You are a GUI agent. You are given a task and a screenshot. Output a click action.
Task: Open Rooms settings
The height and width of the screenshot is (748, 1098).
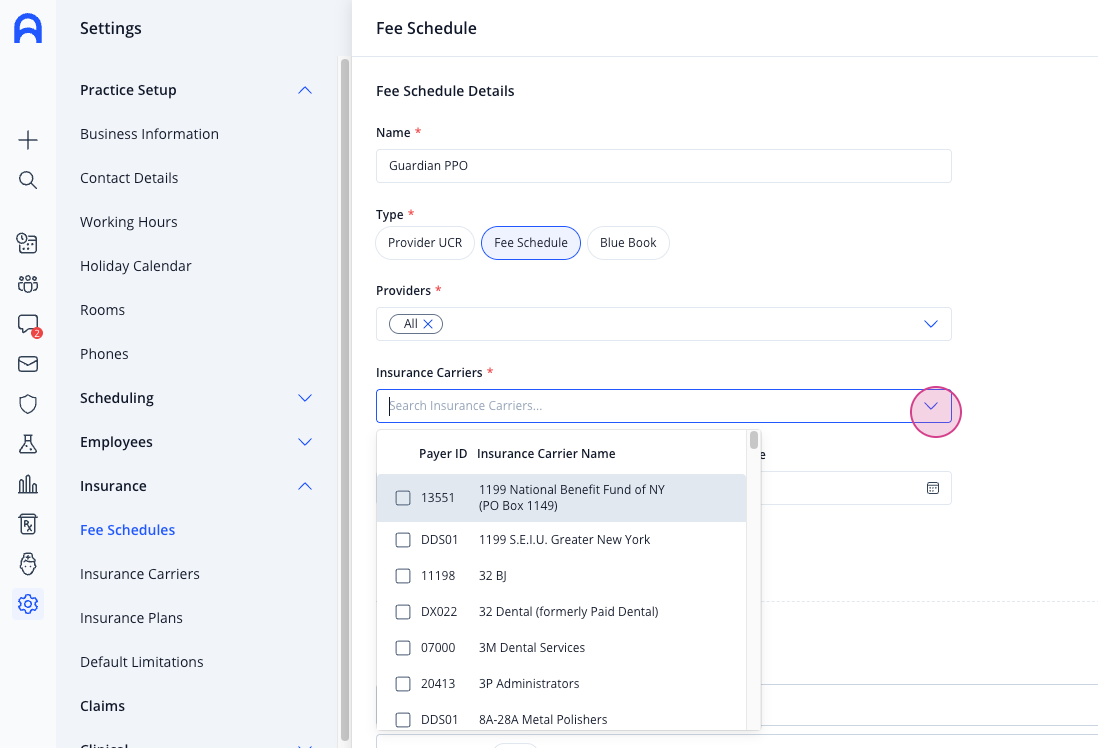click(x=102, y=310)
